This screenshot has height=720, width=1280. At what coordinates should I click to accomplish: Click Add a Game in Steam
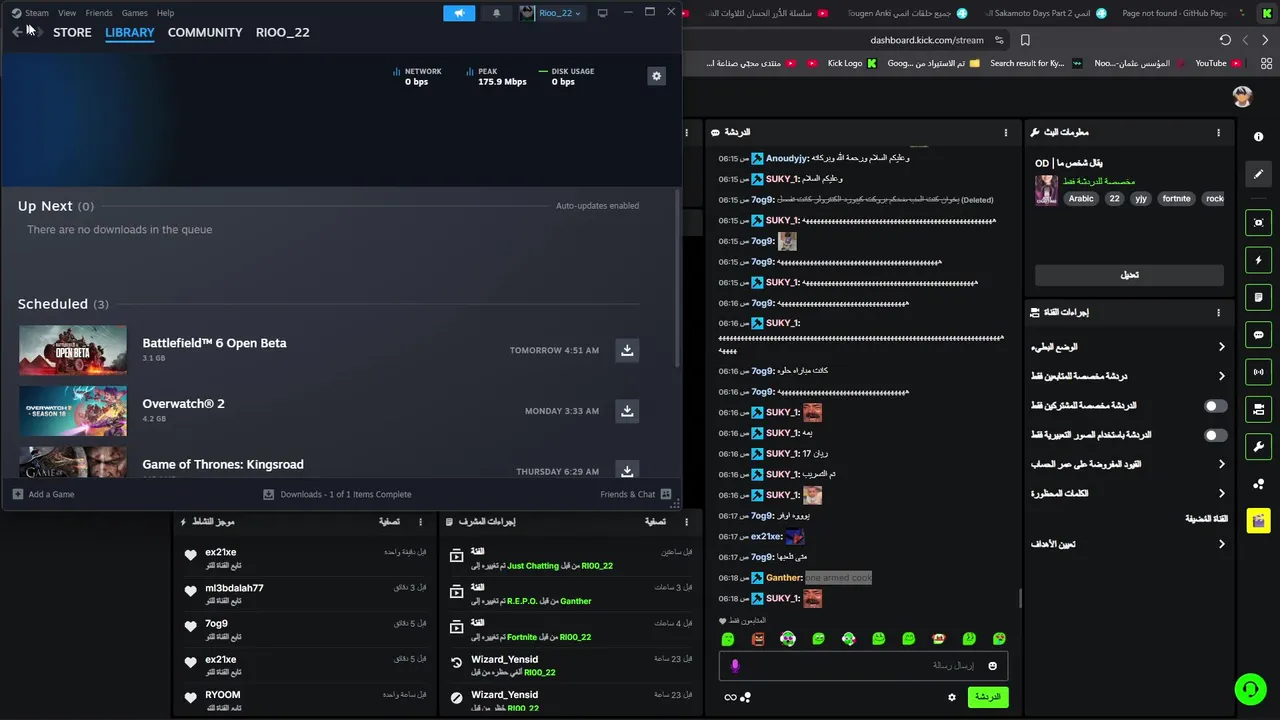coord(44,494)
